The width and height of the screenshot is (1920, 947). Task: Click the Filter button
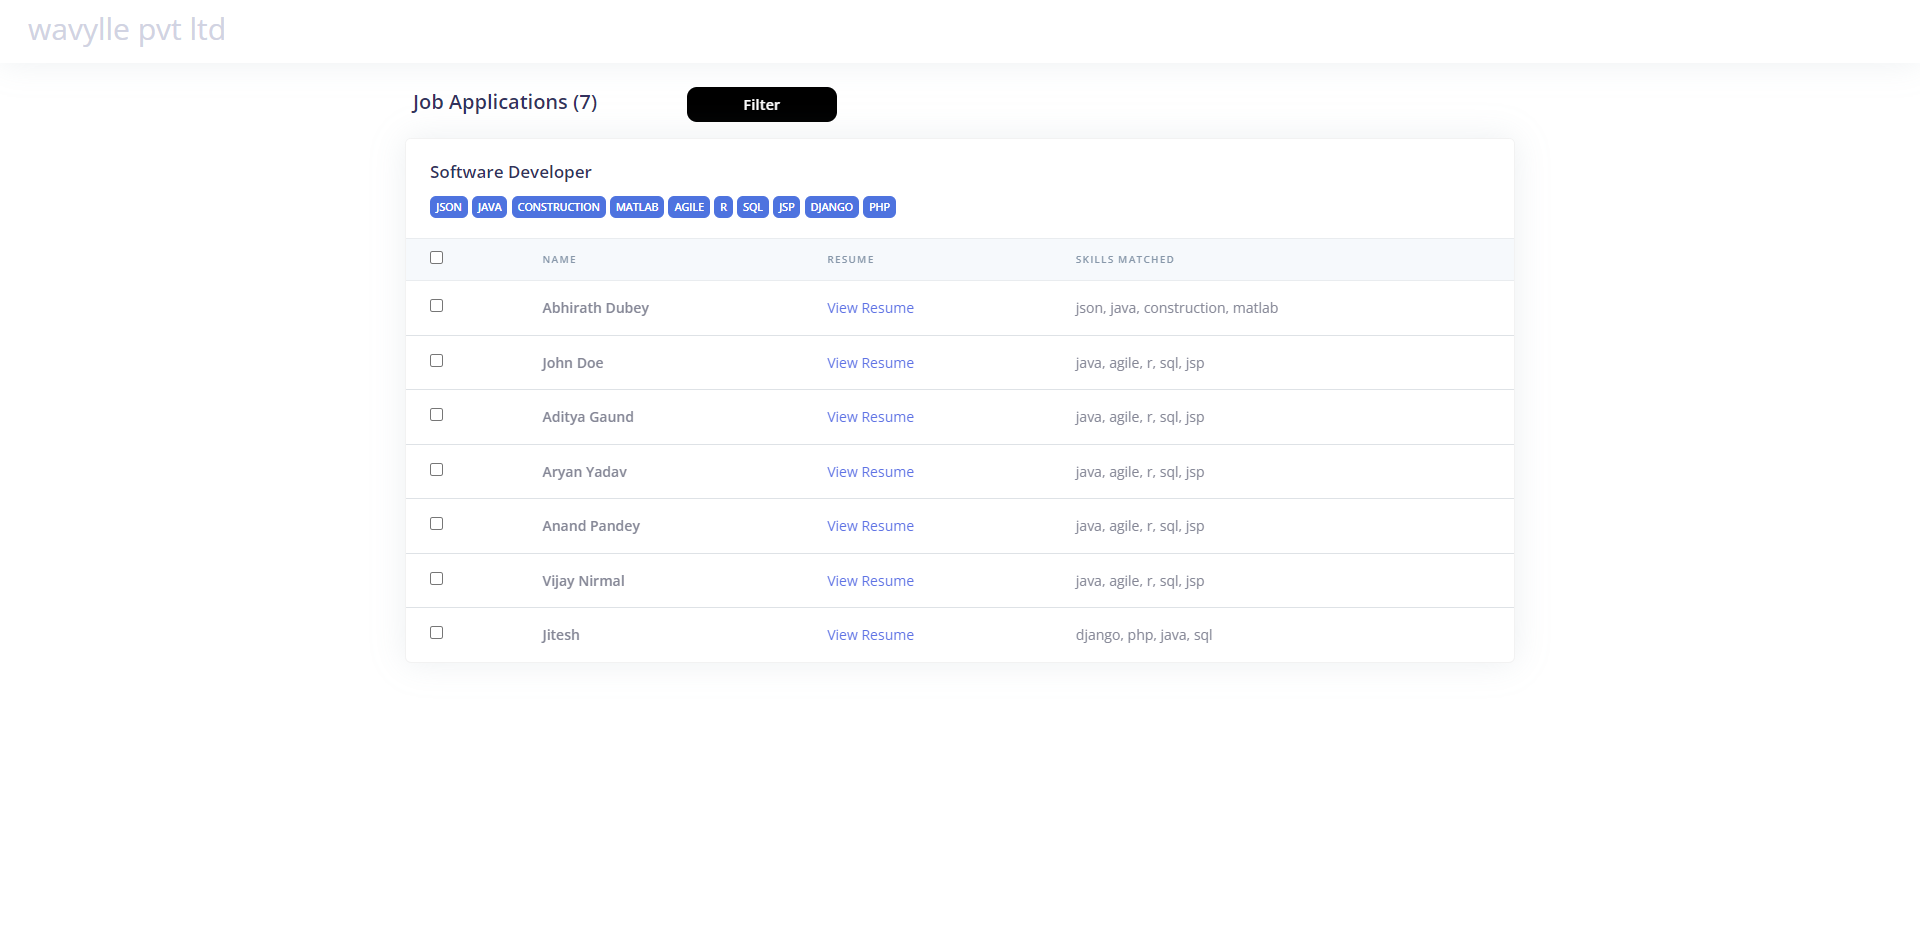(761, 104)
